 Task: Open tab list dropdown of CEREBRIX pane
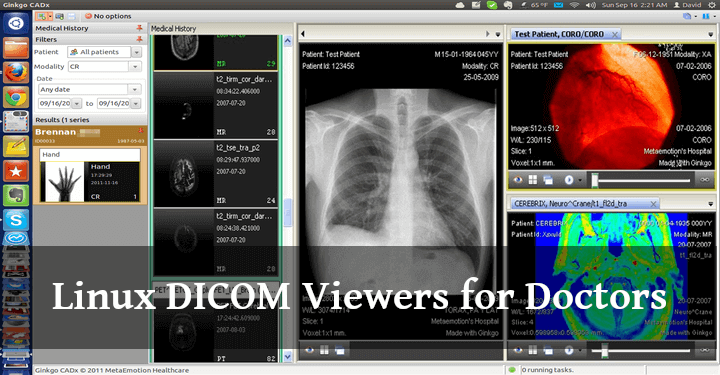pos(710,204)
